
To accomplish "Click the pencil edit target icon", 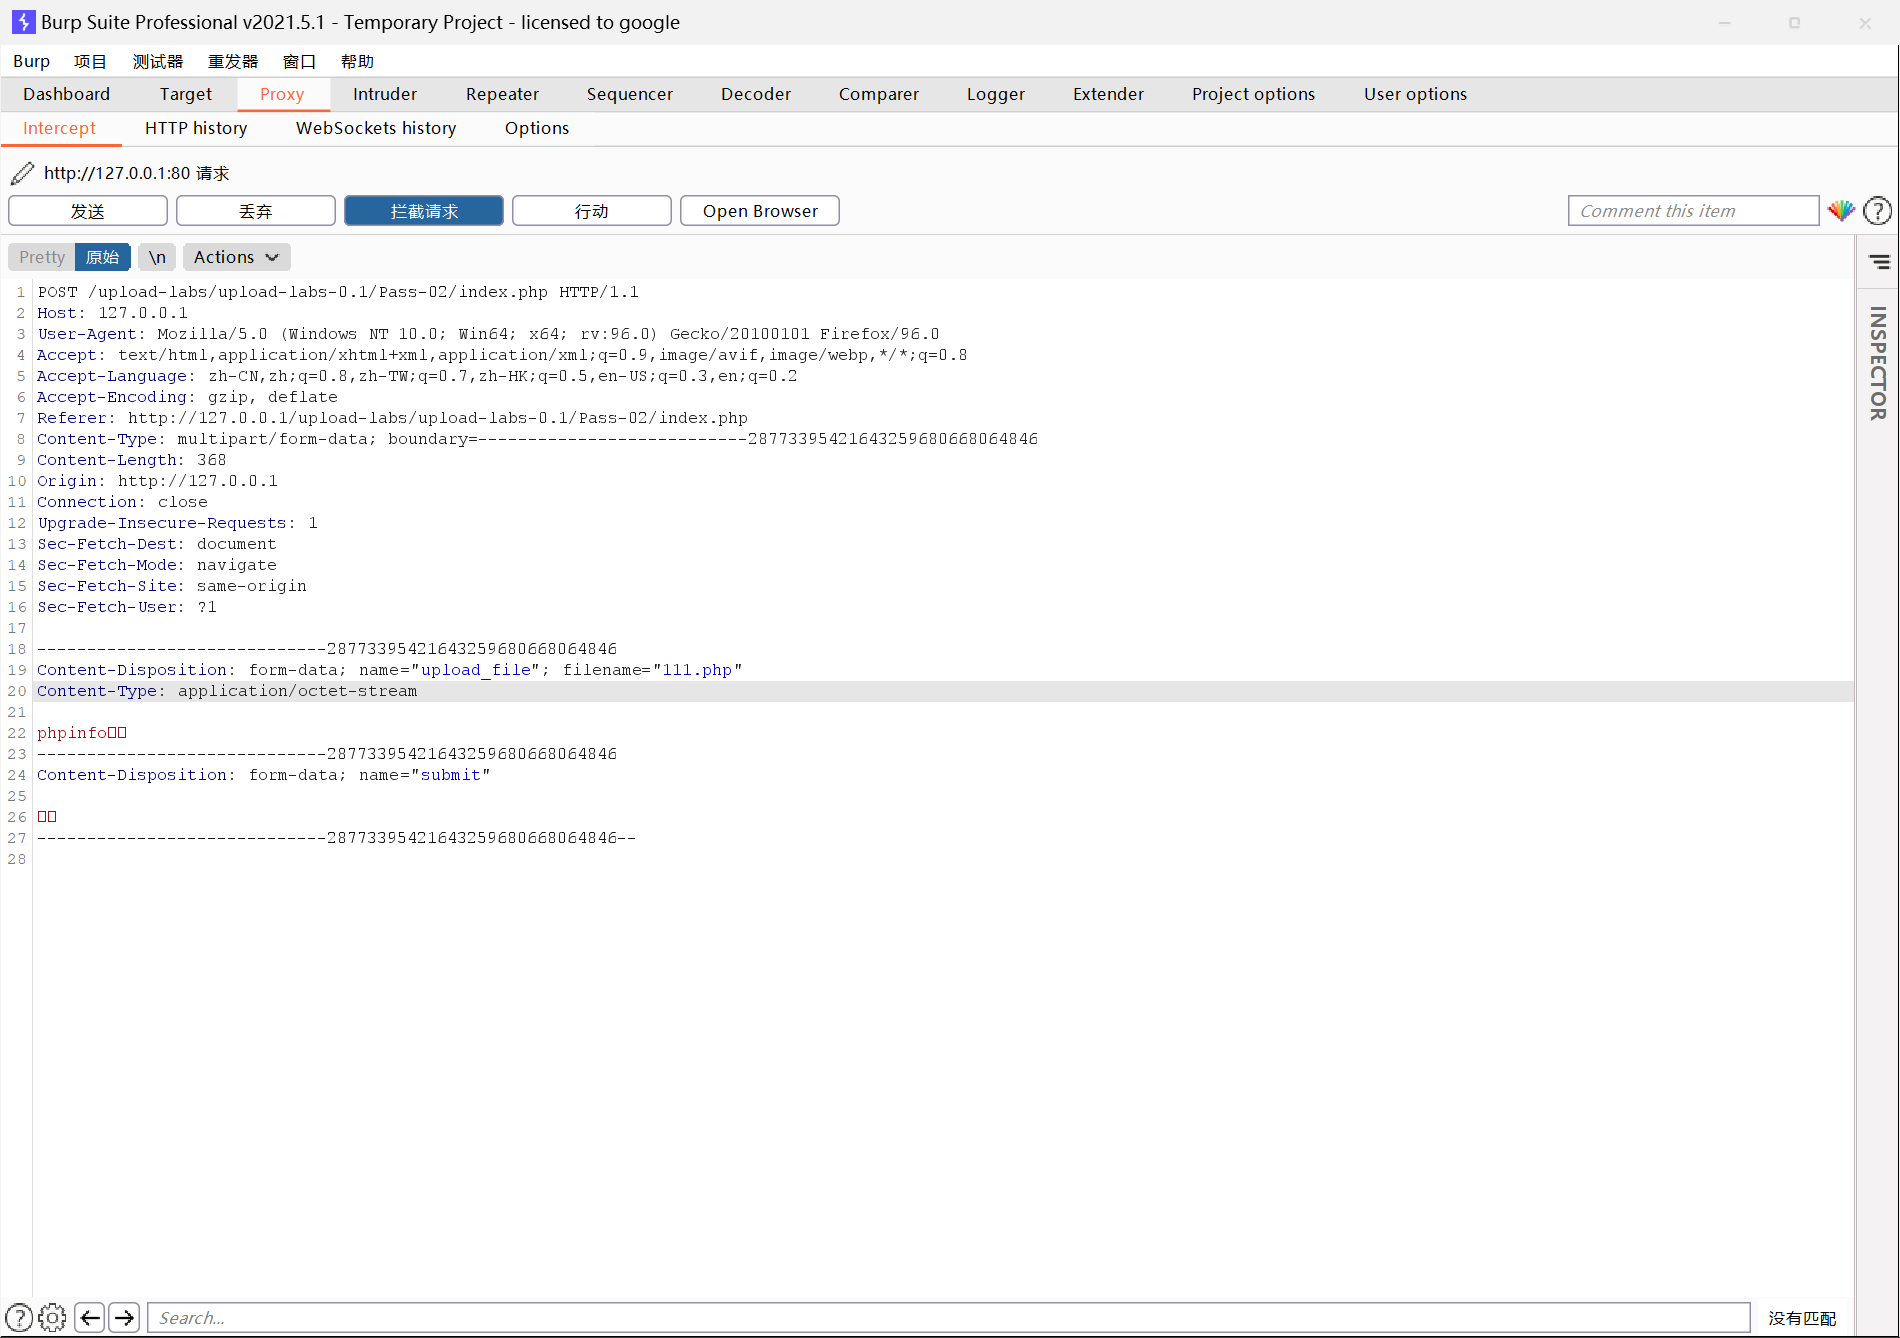I will [22, 173].
